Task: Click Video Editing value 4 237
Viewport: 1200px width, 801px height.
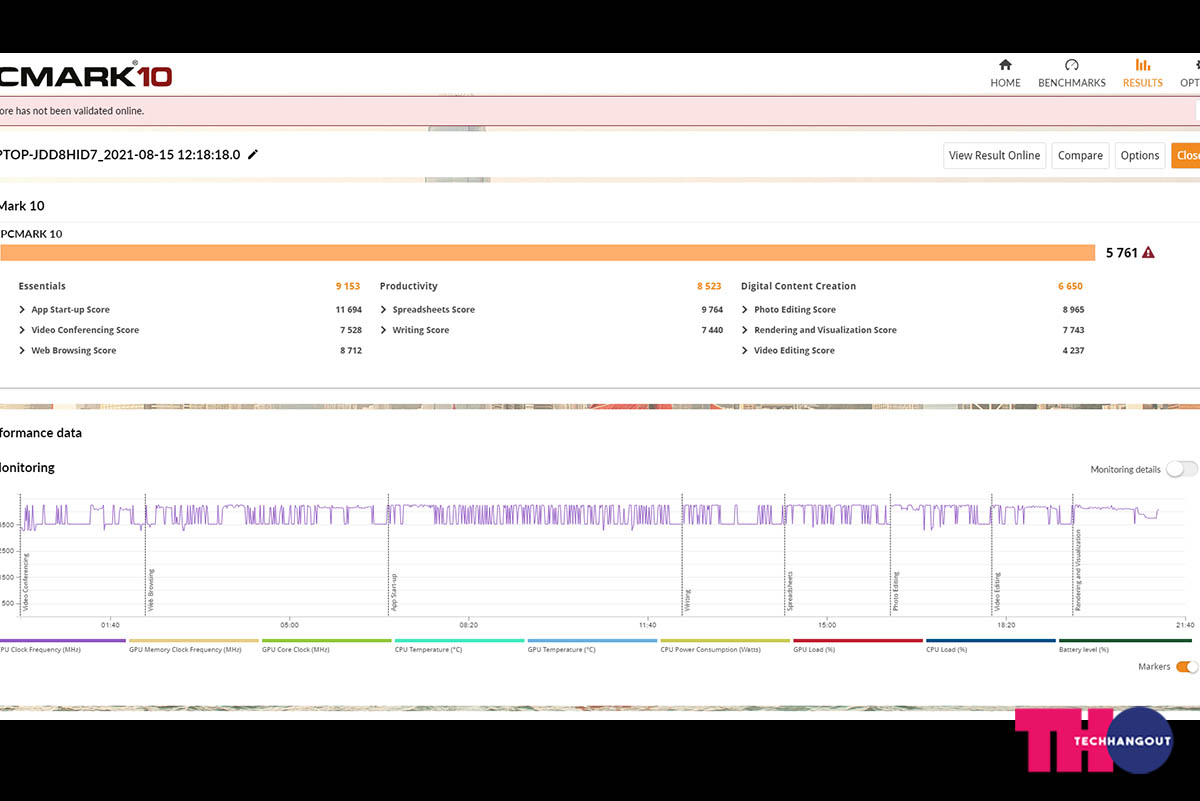Action: click(x=1073, y=351)
